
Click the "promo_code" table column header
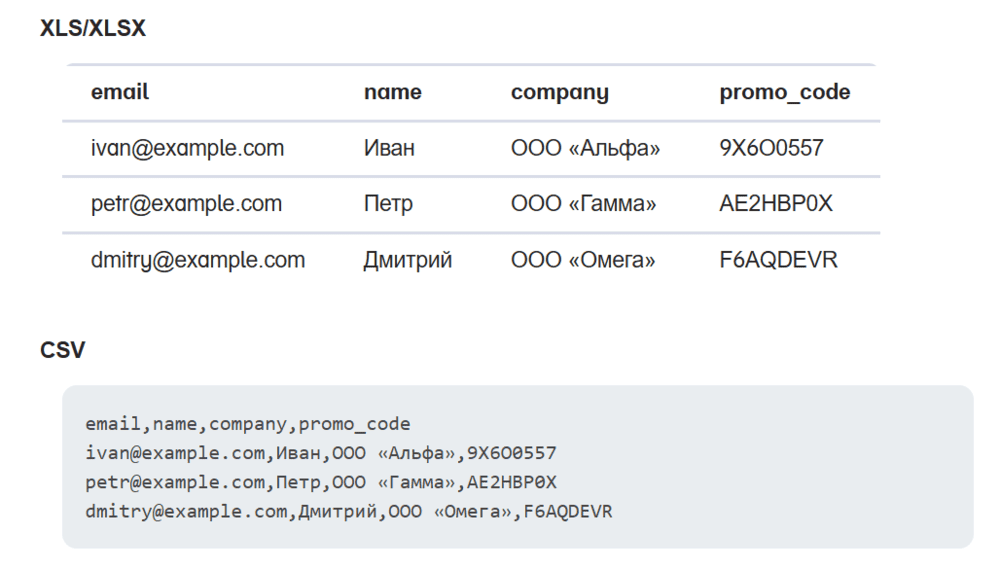pos(785,93)
